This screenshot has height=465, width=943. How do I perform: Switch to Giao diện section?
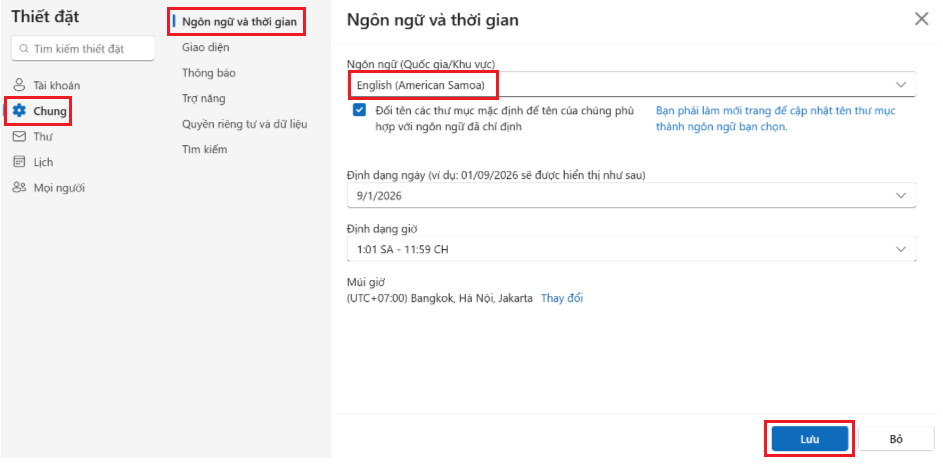[206, 47]
